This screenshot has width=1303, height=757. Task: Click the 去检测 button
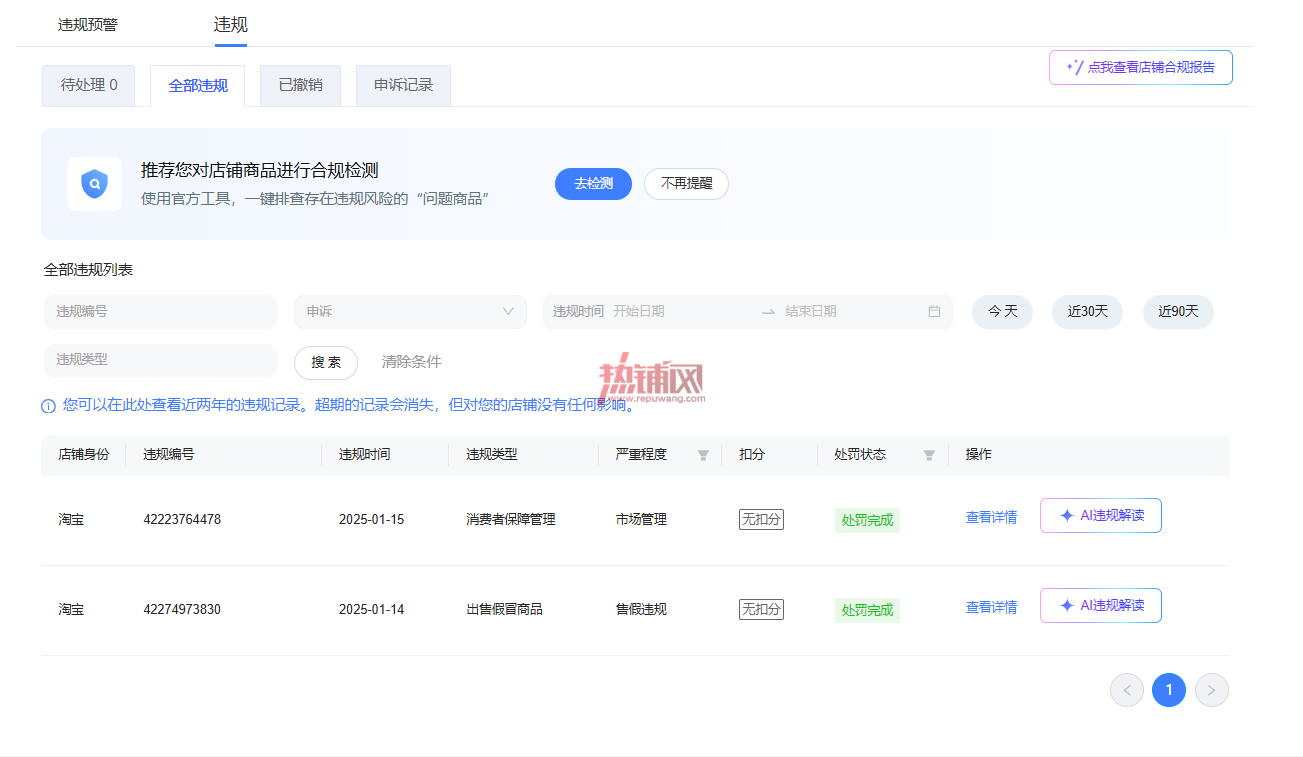point(593,184)
